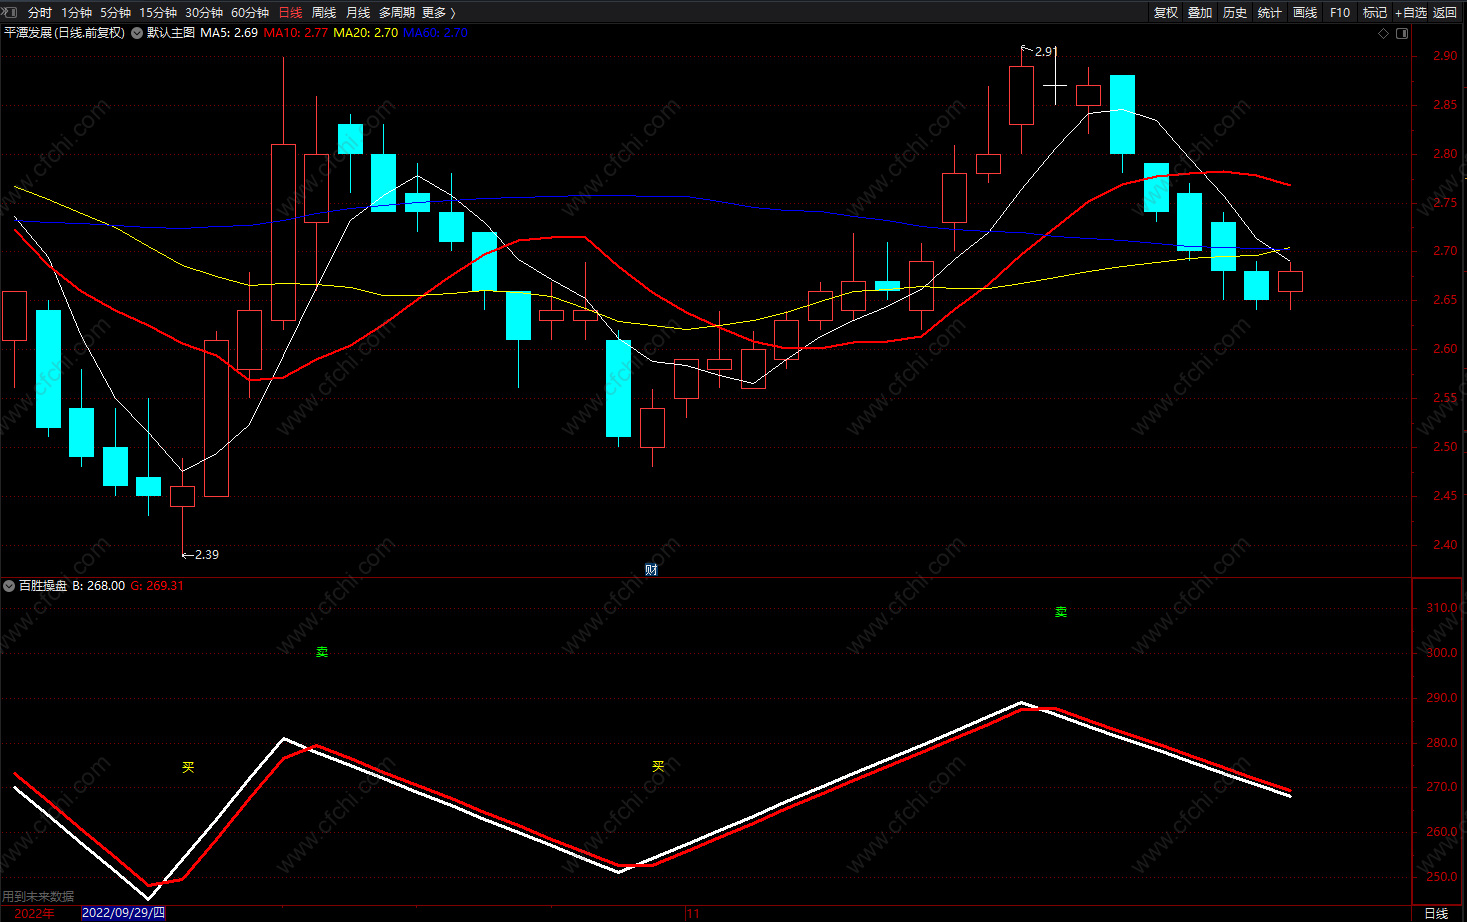1467x922 pixels.
Task: Switch to 月线 monthly chart
Action: 358,13
